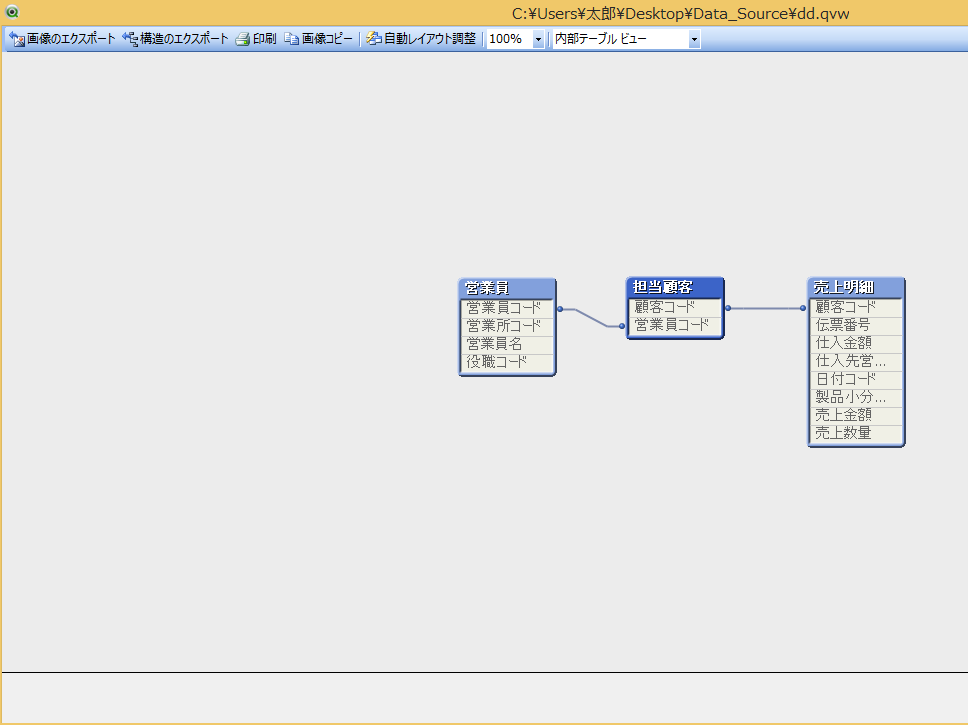Screen dimensions: 968x725
Task: Click 日付コード field
Action: [856, 379]
